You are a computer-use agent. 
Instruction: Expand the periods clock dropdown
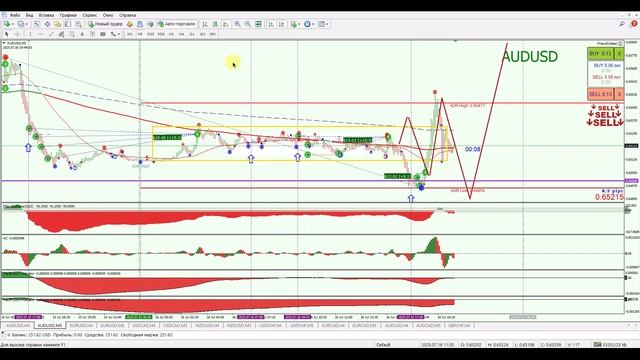tap(313, 24)
